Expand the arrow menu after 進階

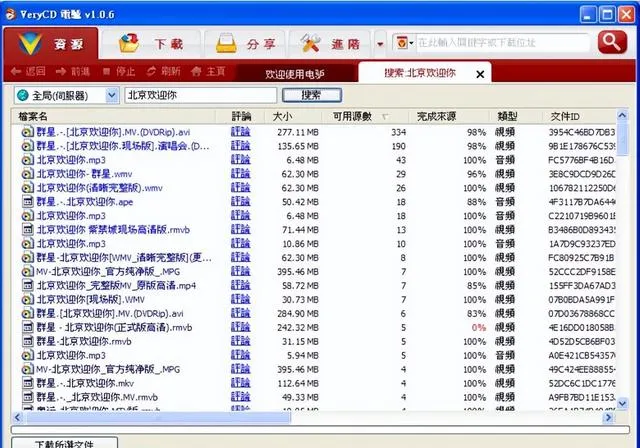coord(380,44)
